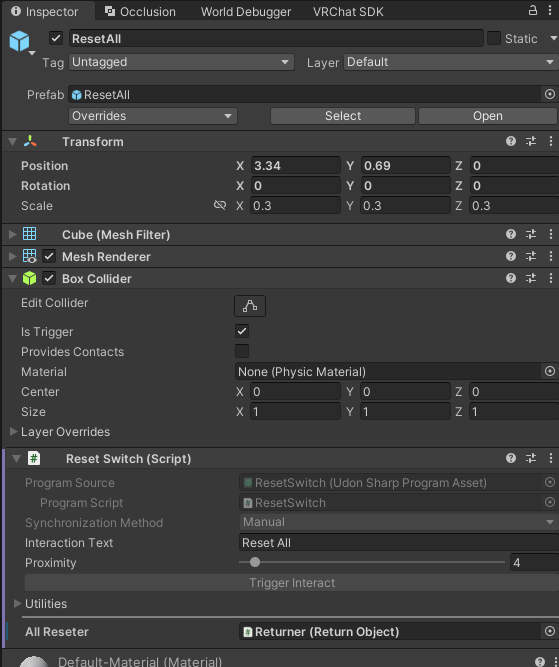559x667 pixels.
Task: Switch to the World Debugger tab
Action: 246,11
